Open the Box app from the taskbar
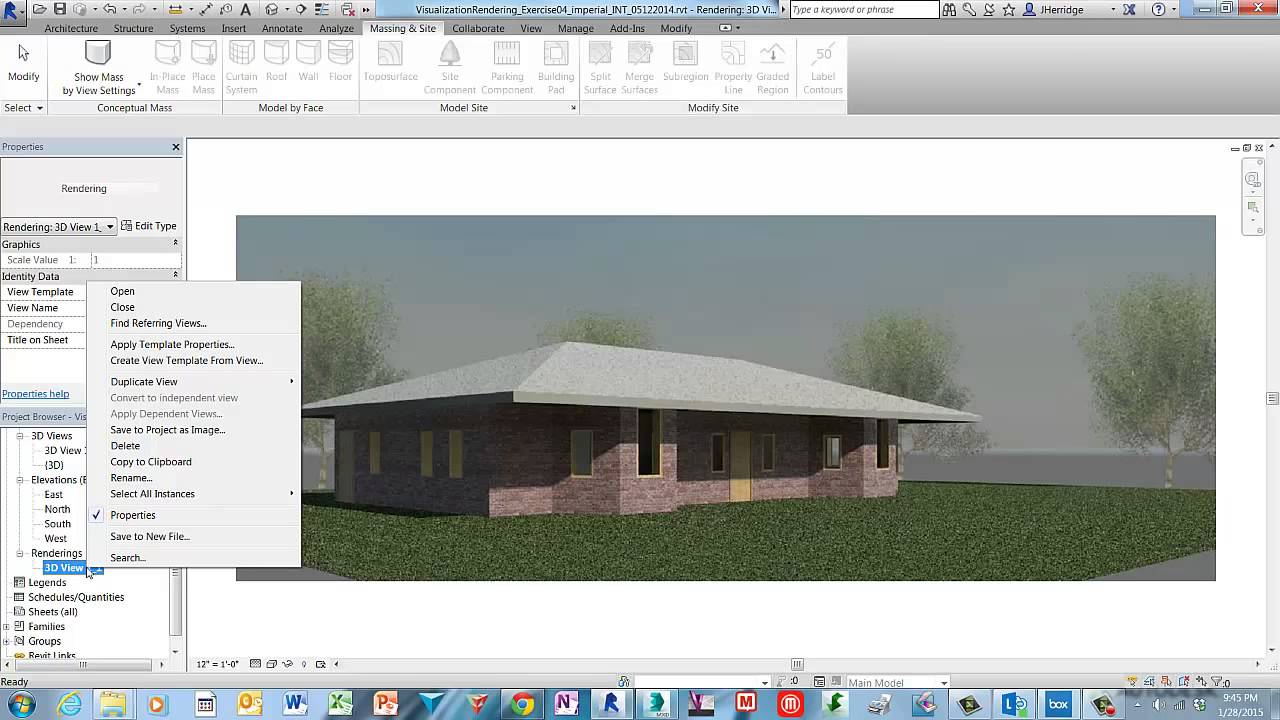This screenshot has width=1280, height=720. [x=1058, y=704]
